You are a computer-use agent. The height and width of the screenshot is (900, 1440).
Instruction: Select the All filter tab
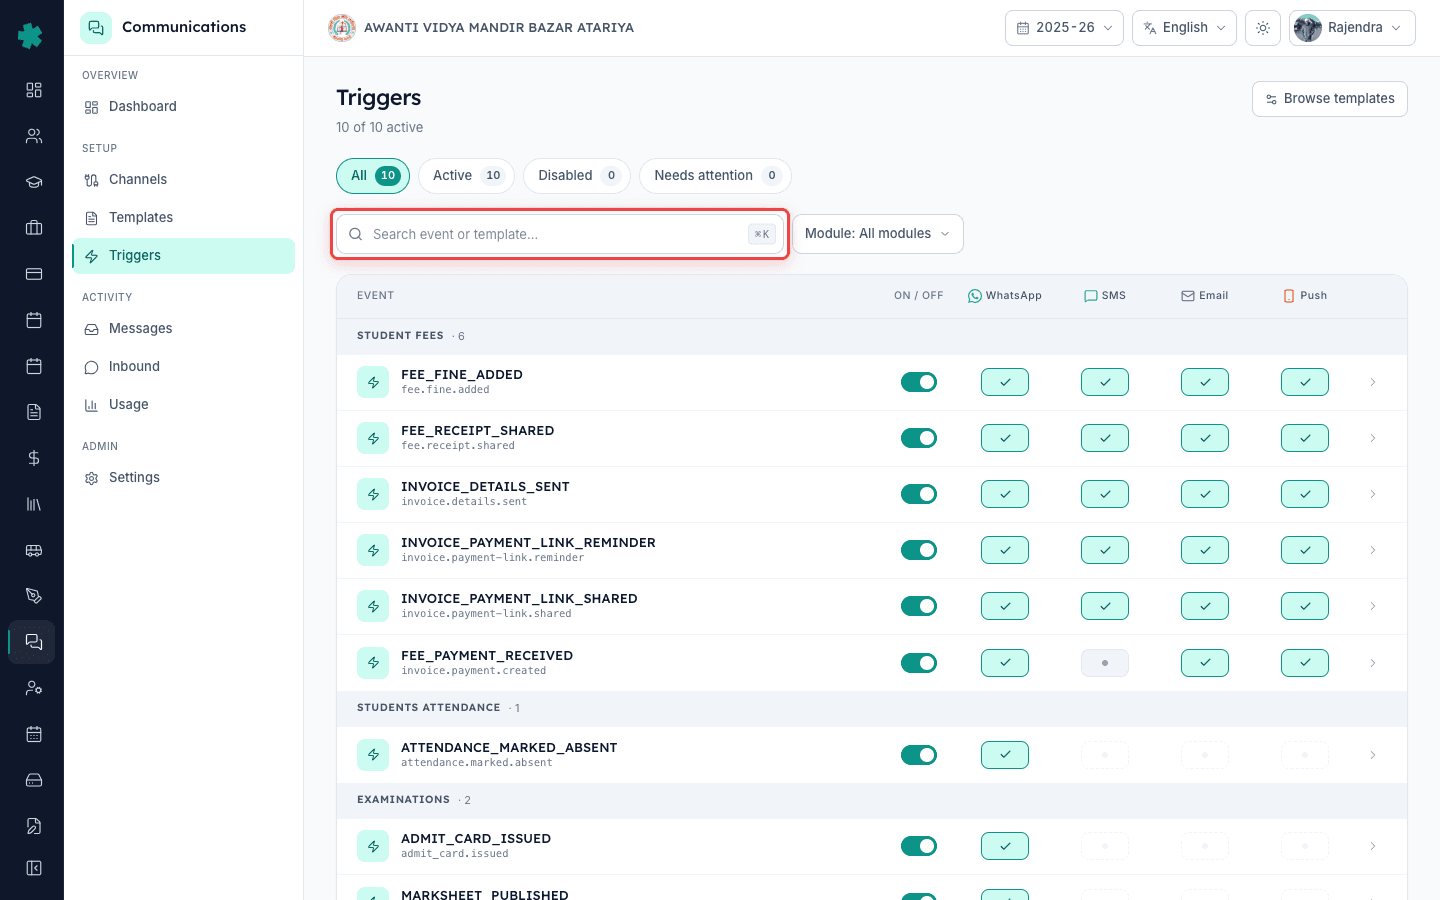[x=373, y=176]
